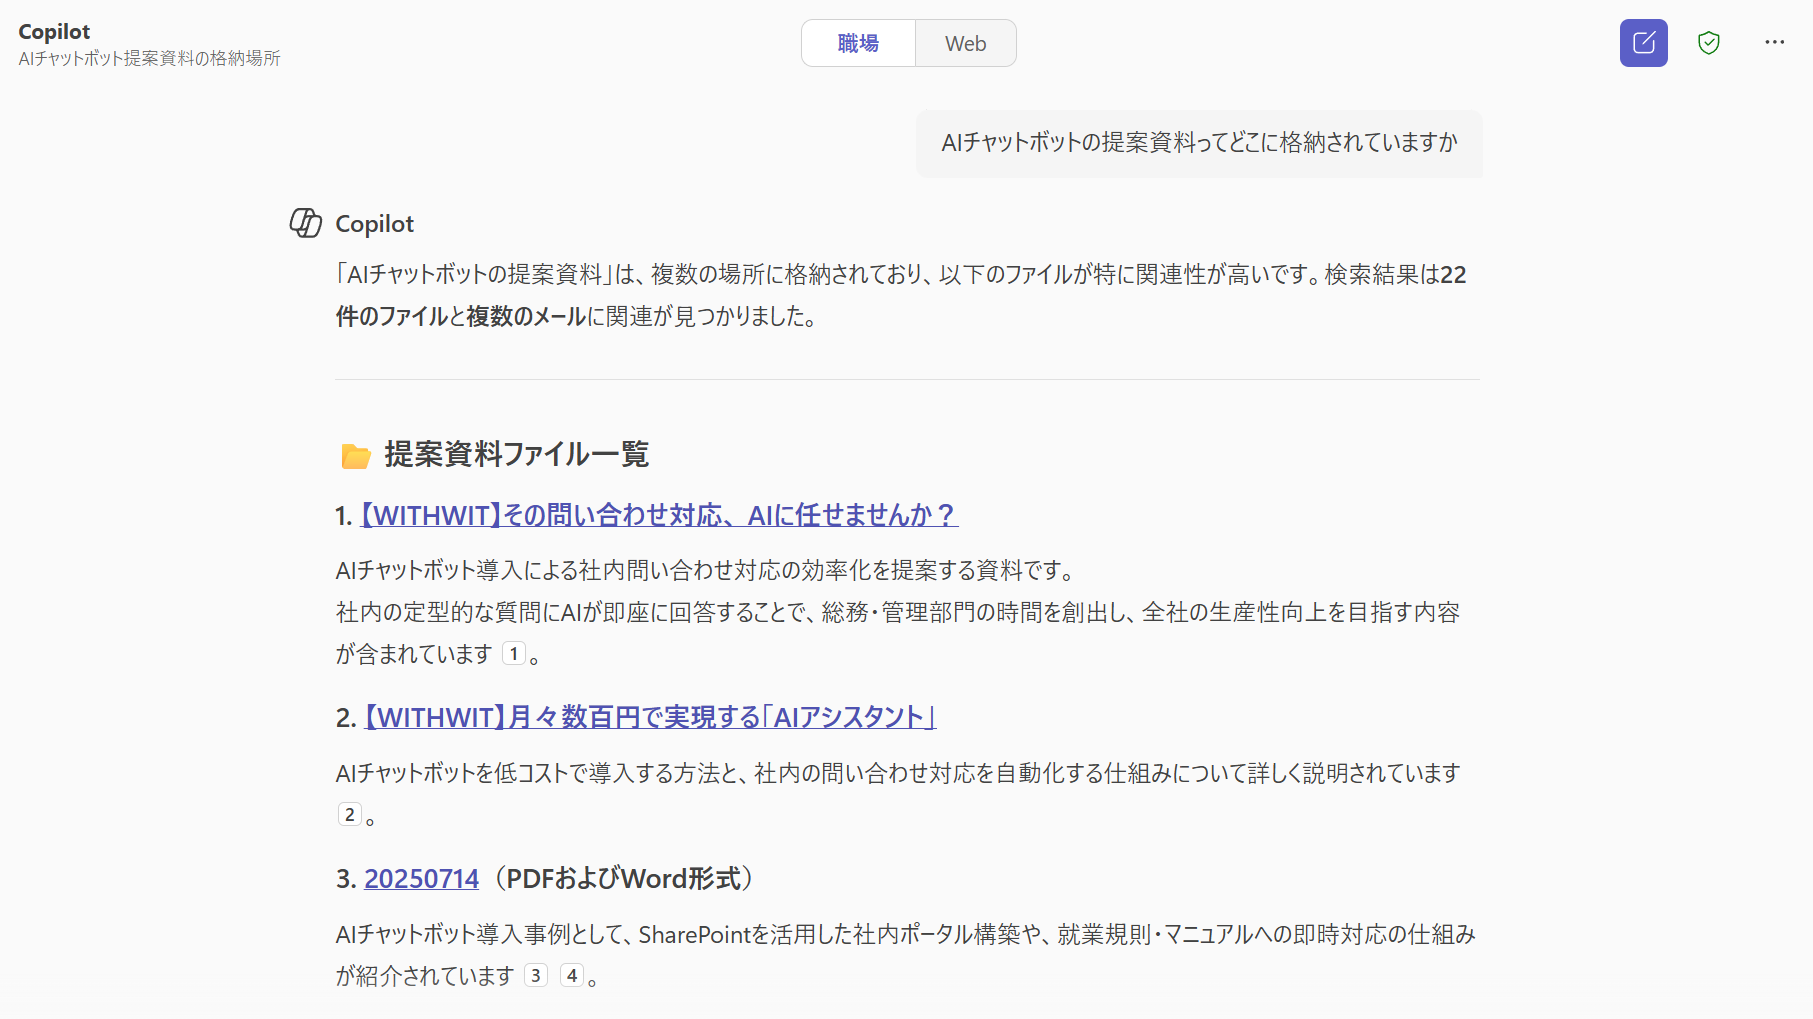Click the bold text 複数のメール in the summary
Image resolution: width=1813 pixels, height=1019 pixels.
(526, 316)
